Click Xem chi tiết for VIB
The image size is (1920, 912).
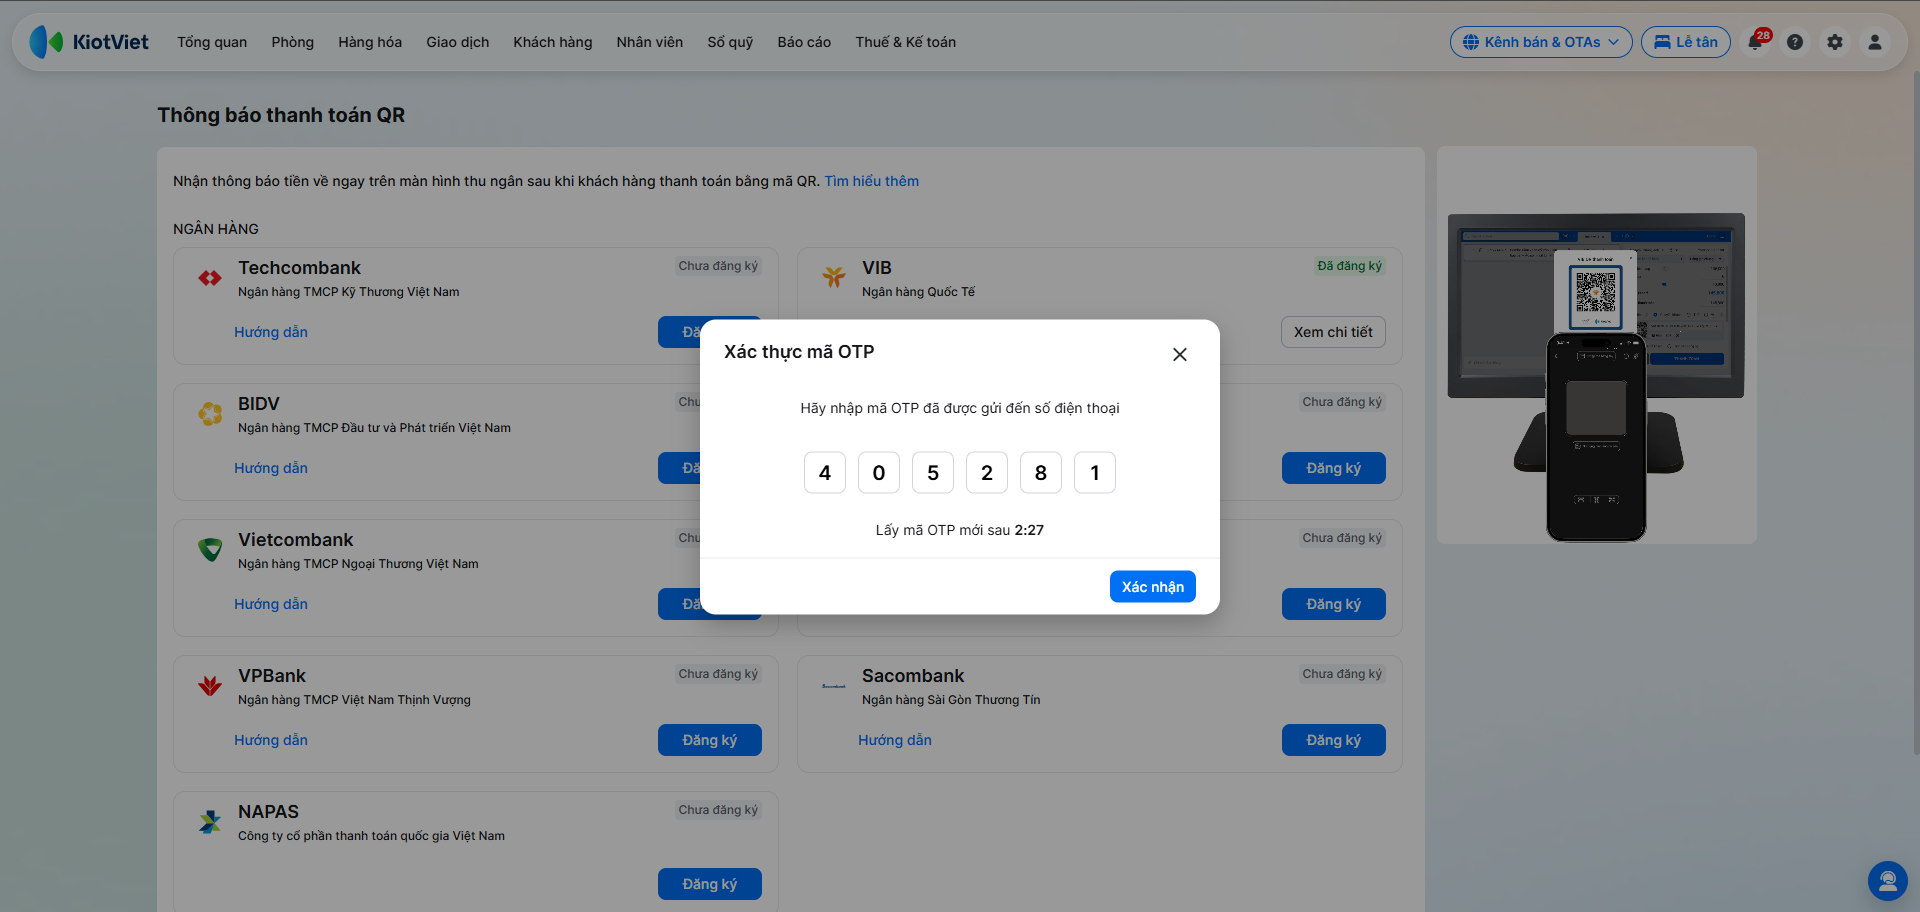coord(1333,332)
